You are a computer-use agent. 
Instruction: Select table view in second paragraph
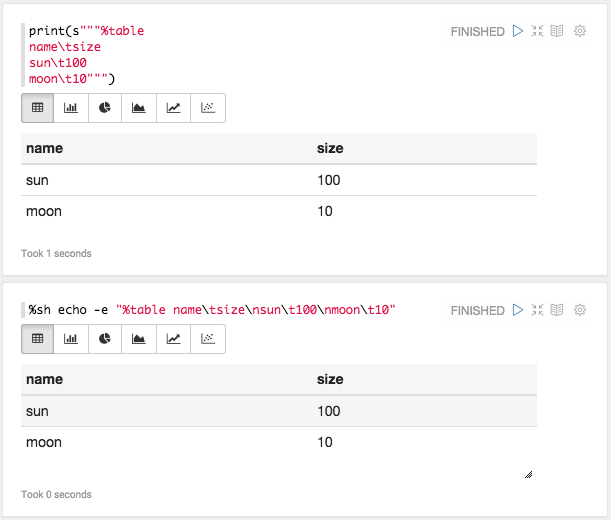pos(38,339)
